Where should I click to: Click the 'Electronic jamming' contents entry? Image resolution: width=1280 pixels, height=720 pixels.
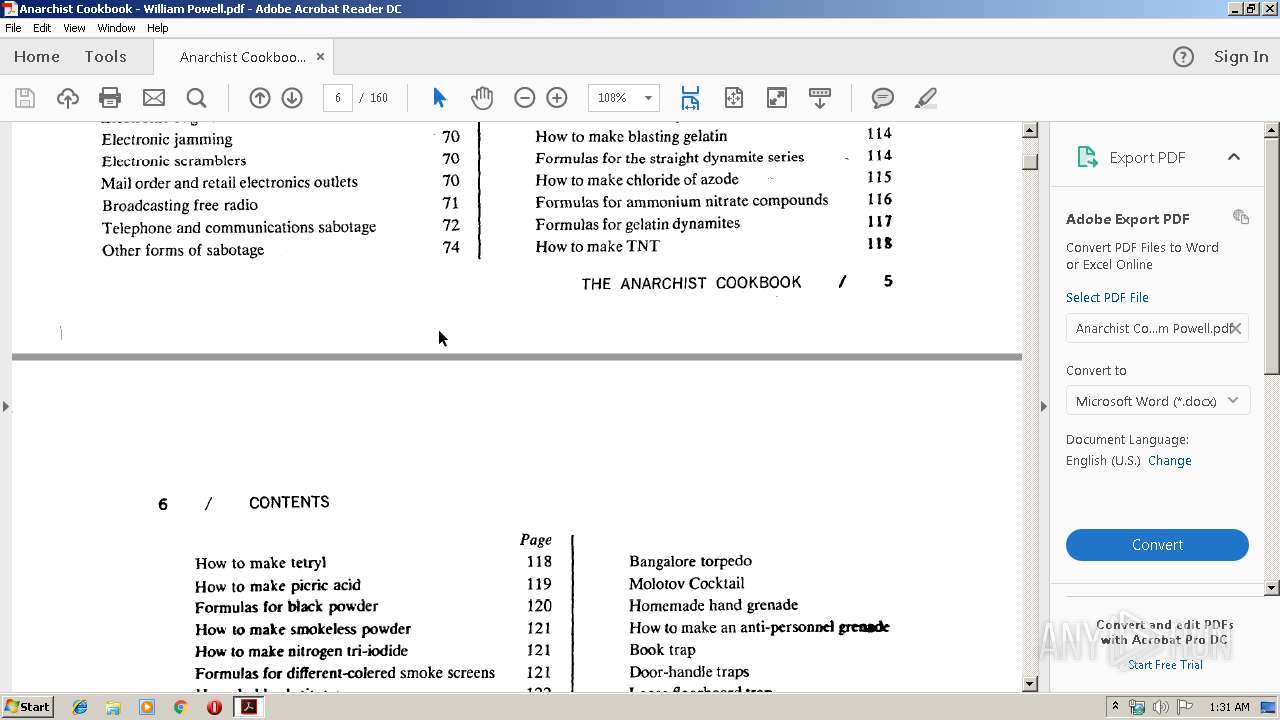click(167, 139)
